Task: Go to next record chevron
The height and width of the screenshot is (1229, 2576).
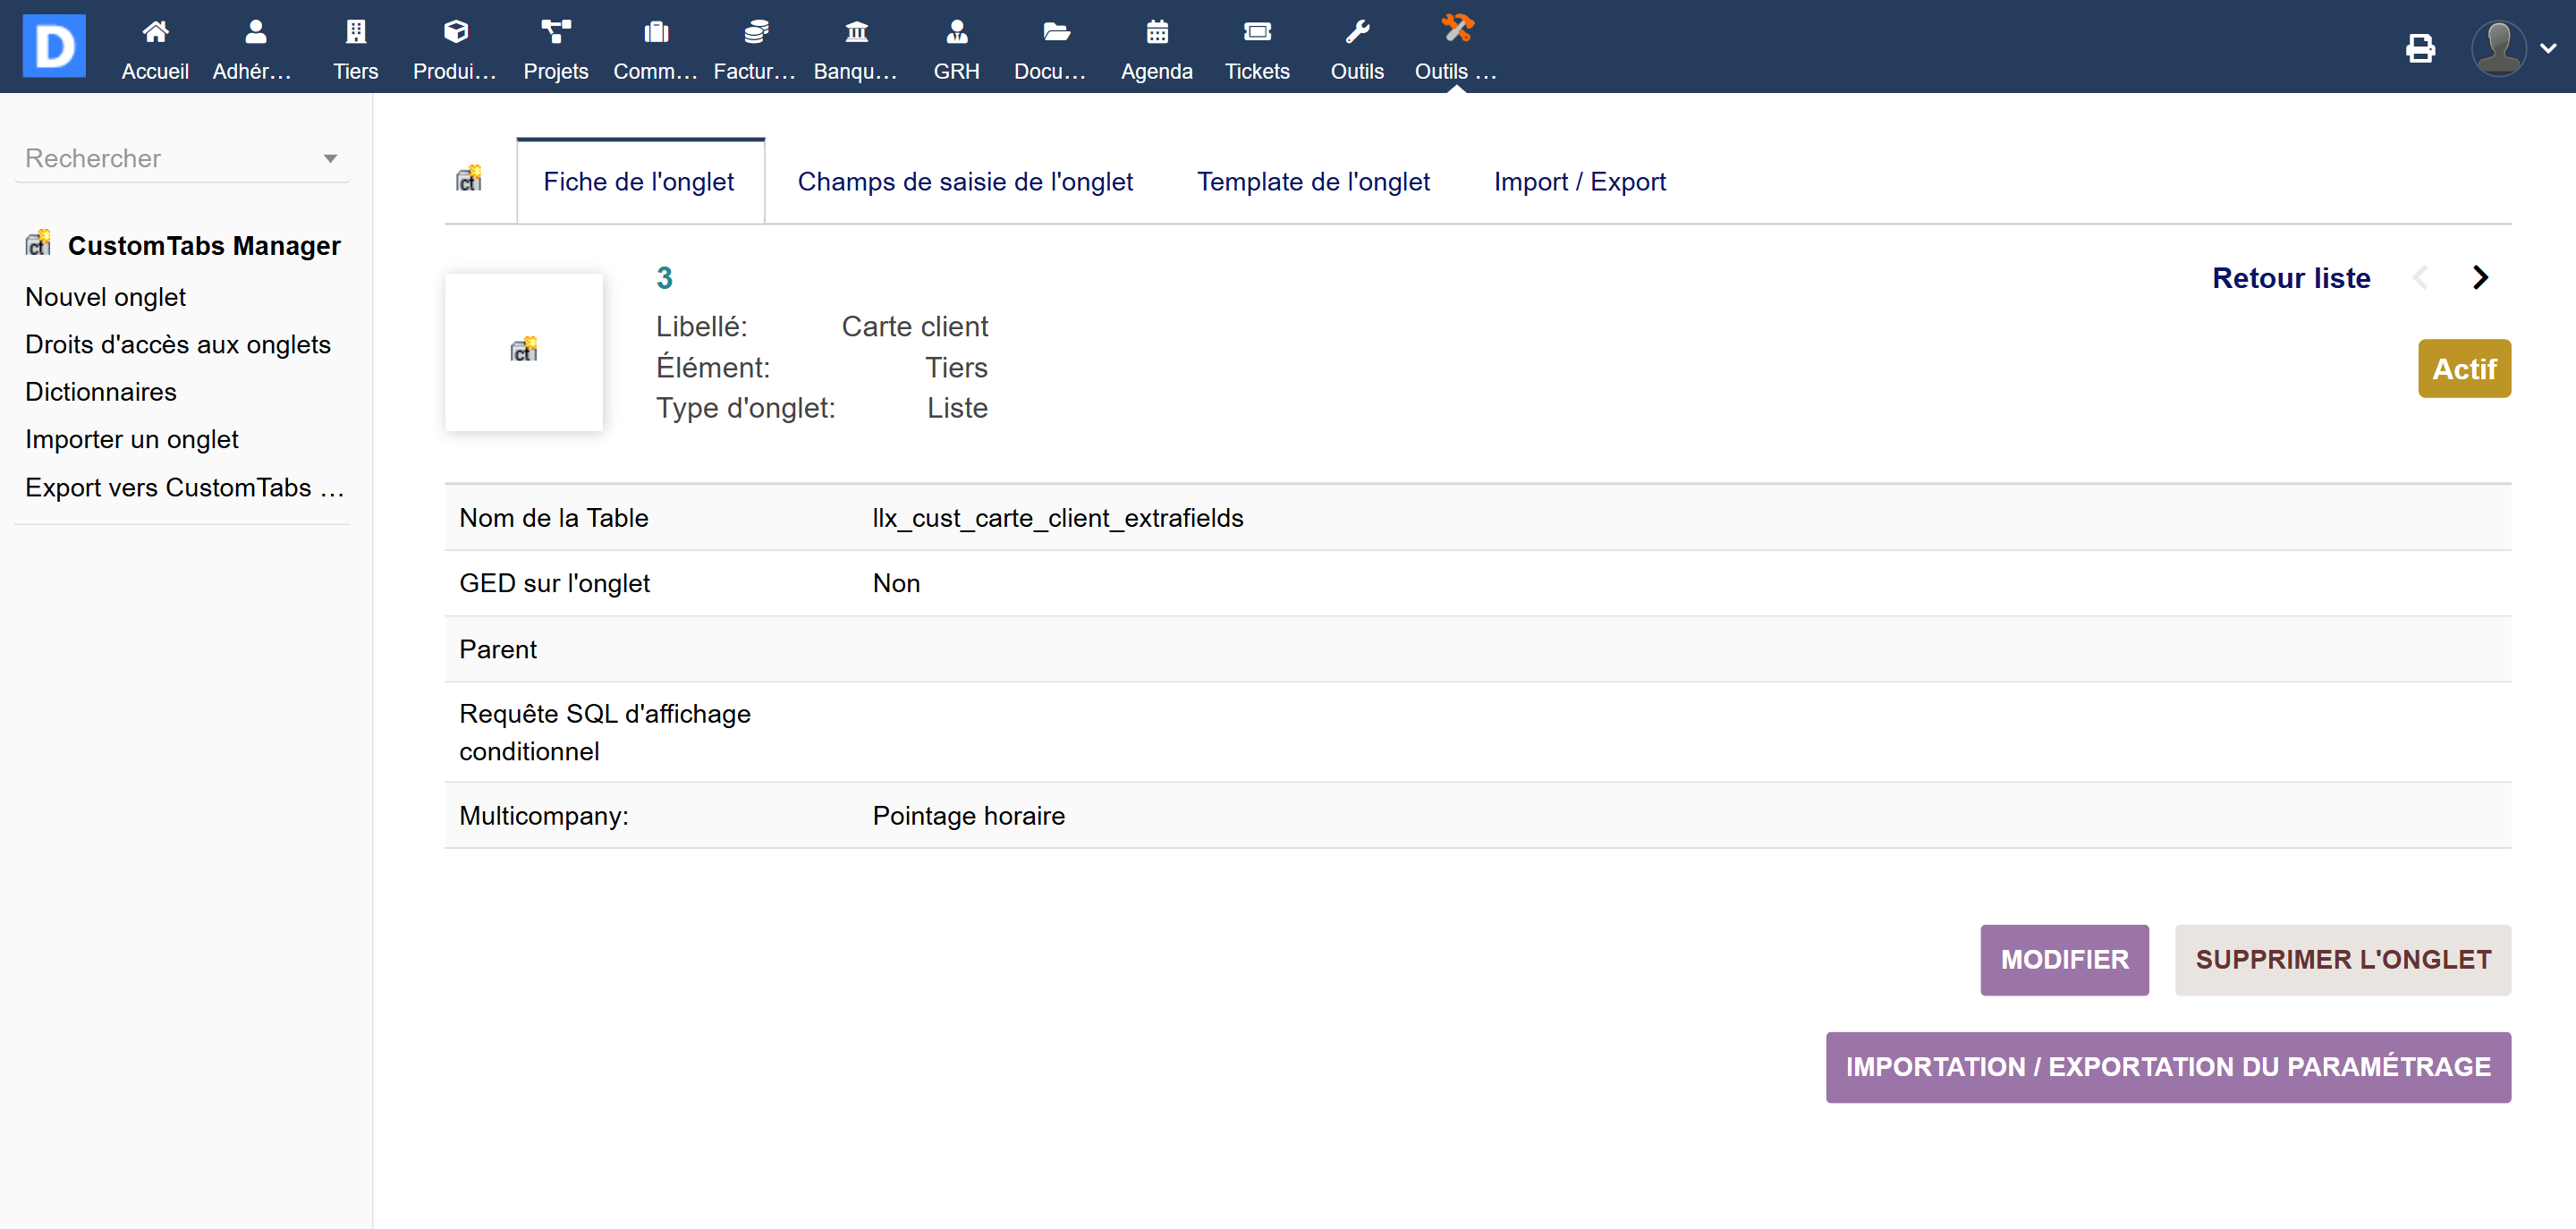Action: [2480, 277]
